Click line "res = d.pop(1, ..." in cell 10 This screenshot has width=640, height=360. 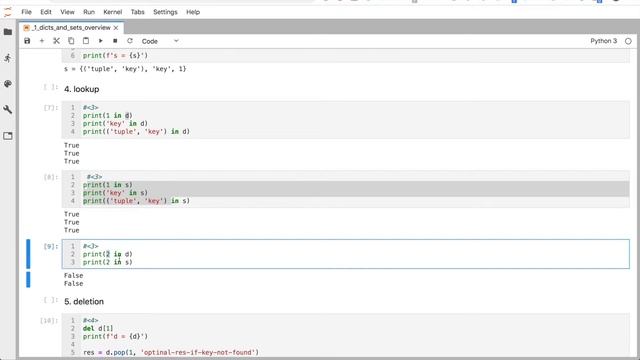point(171,352)
